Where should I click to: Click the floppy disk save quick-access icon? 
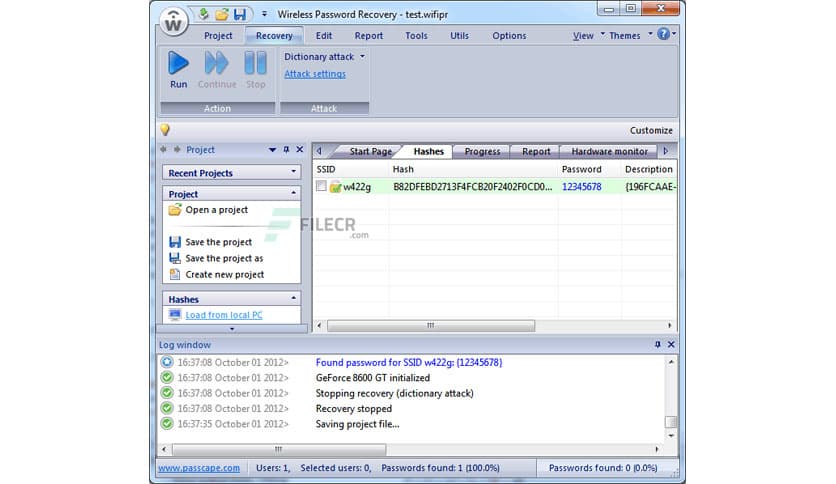click(240, 14)
